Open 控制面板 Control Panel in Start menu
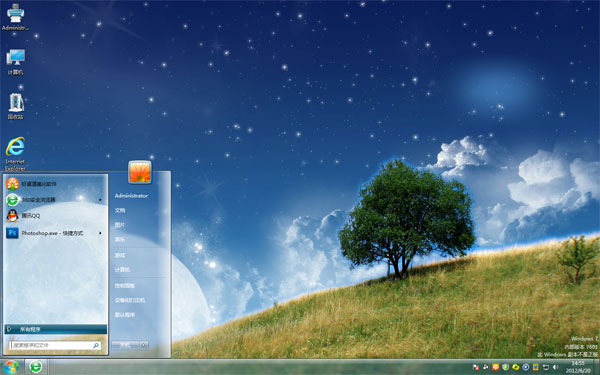Screen dimensions: 600x375 coord(125,285)
